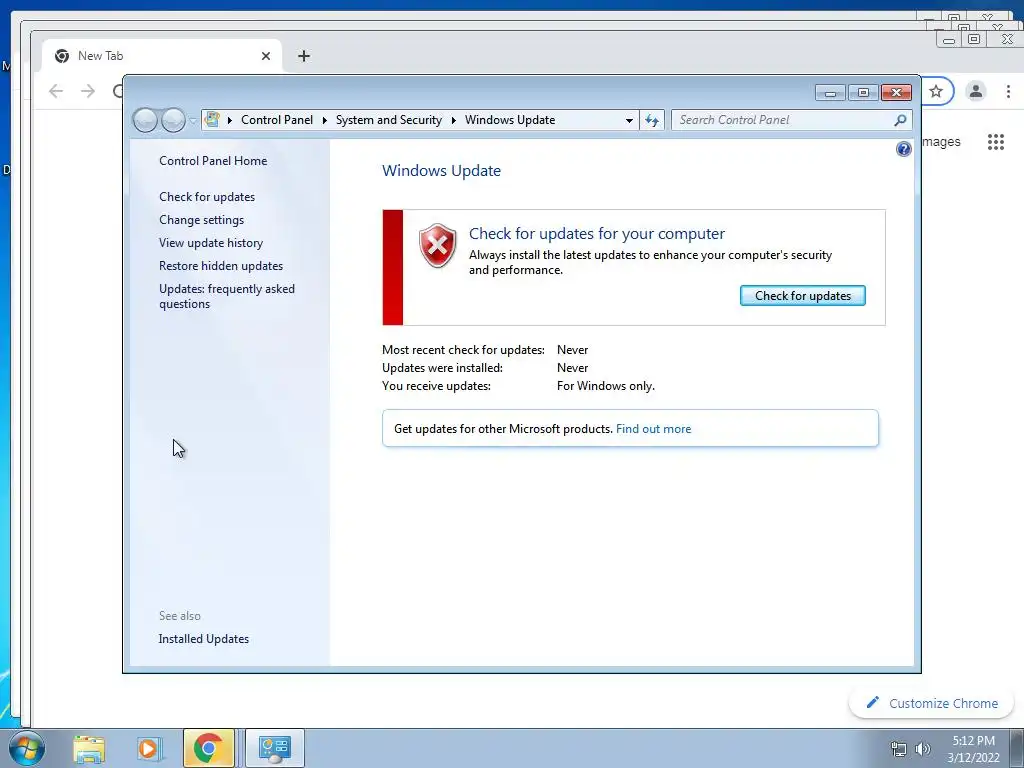Click Customize Chrome button
This screenshot has width=1024, height=768.
[x=931, y=703]
